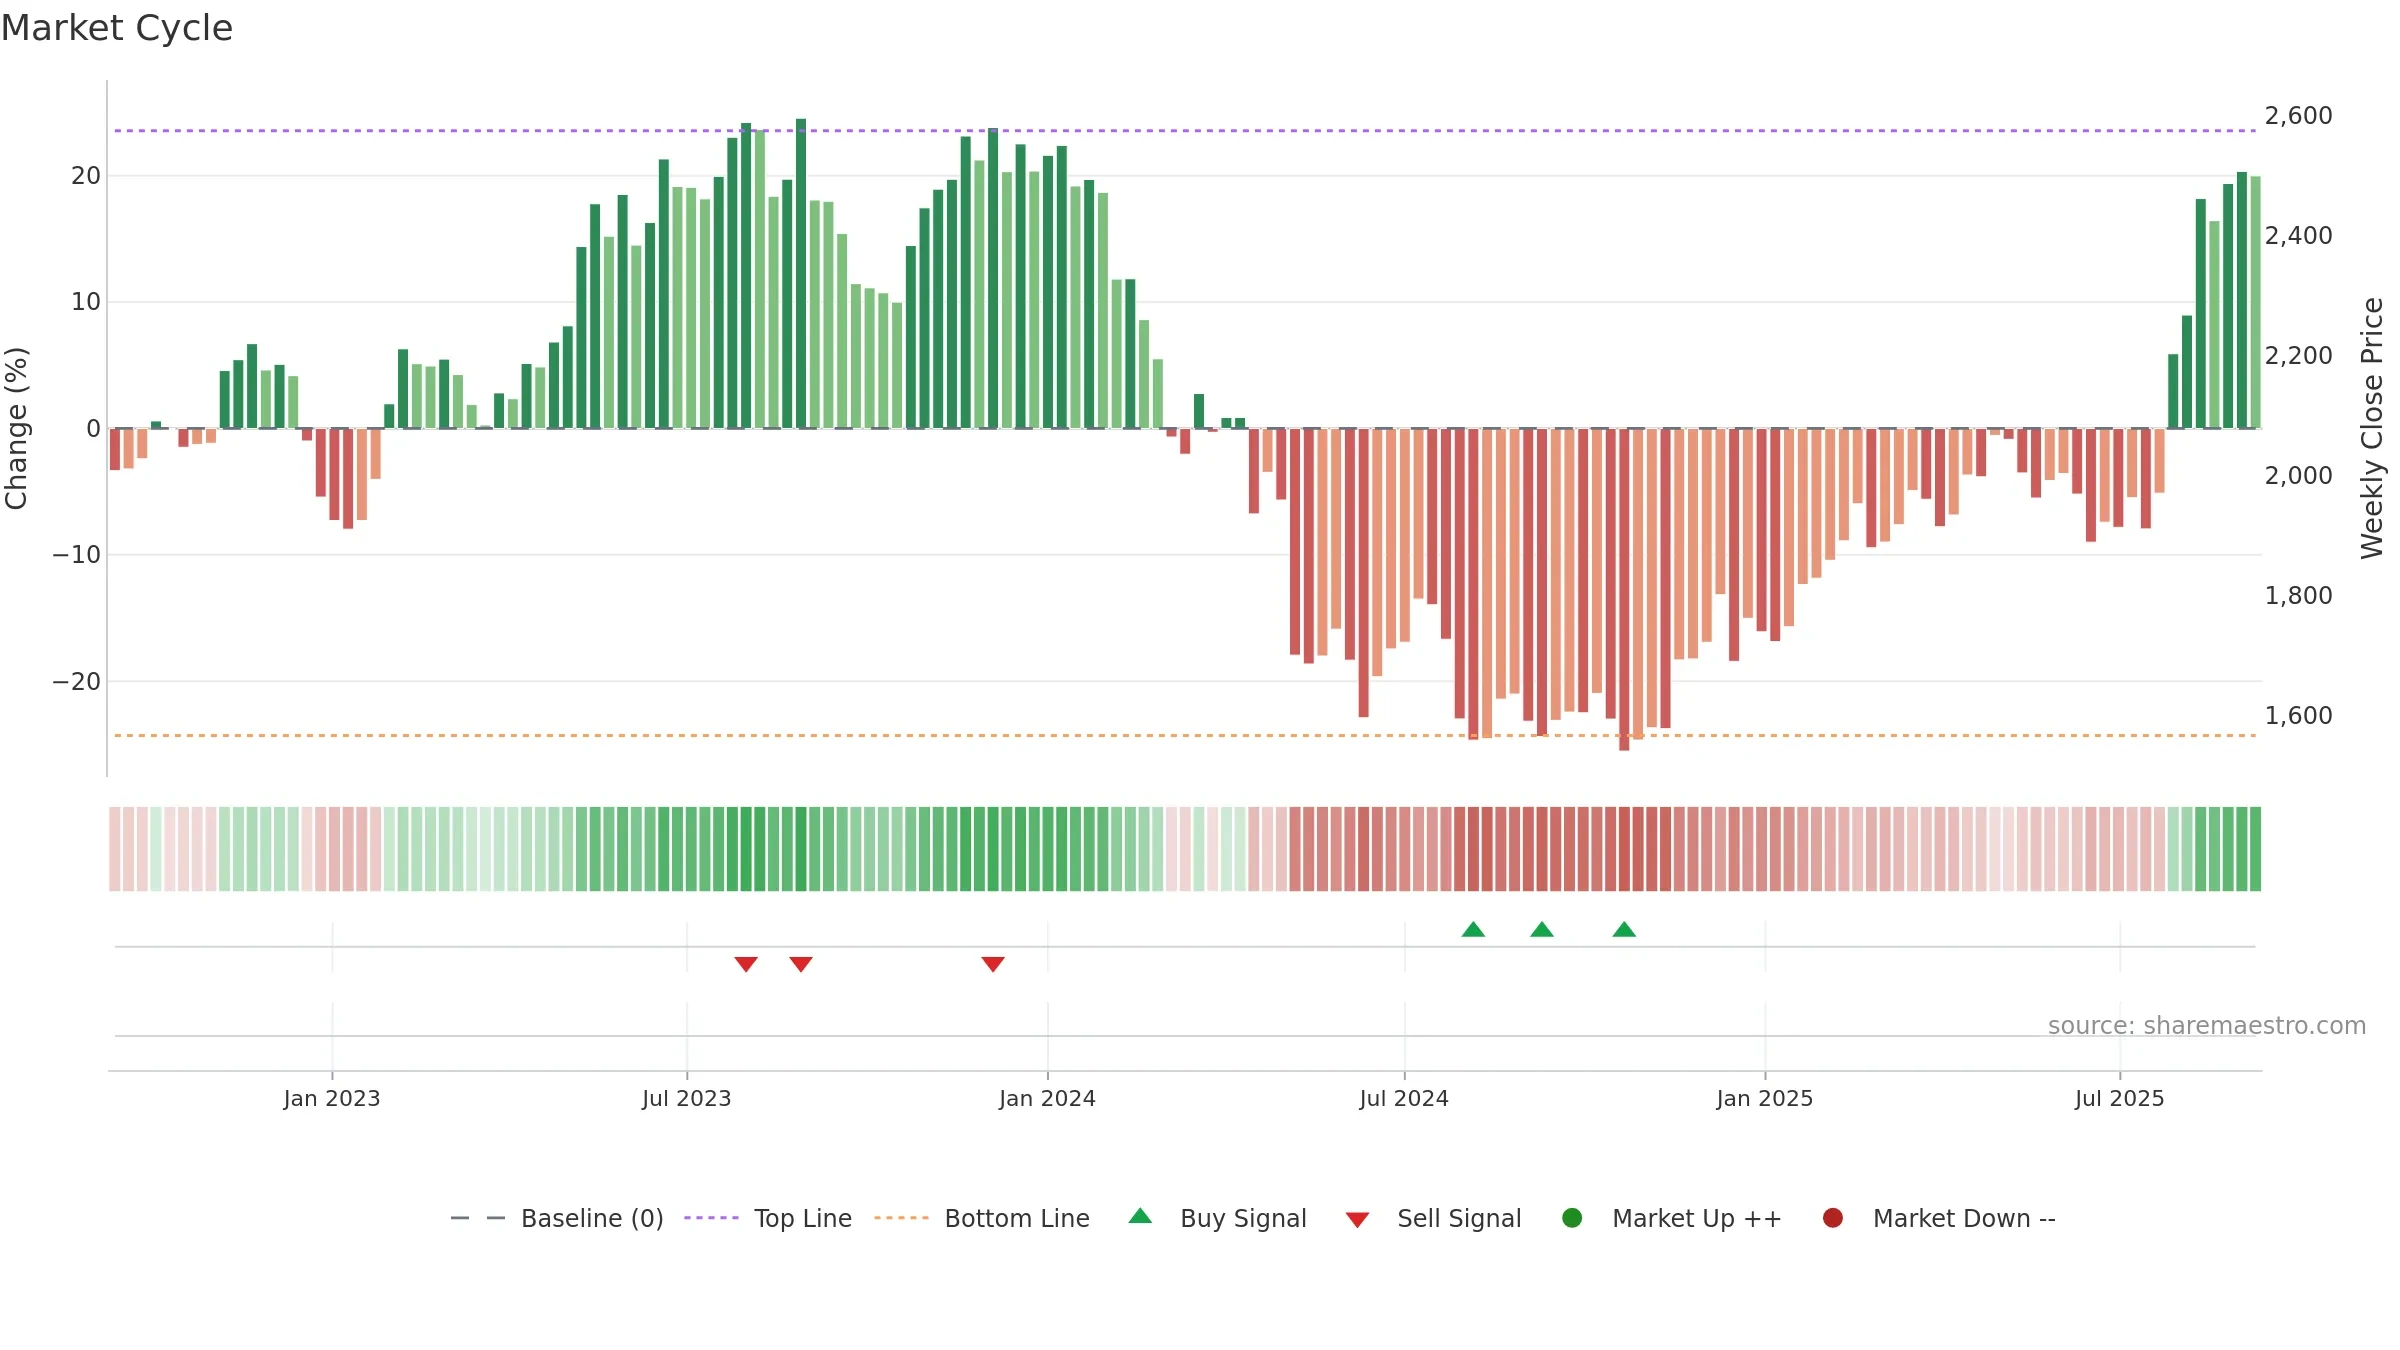
Task: Click the 2,200 price axis label
Action: (2298, 356)
